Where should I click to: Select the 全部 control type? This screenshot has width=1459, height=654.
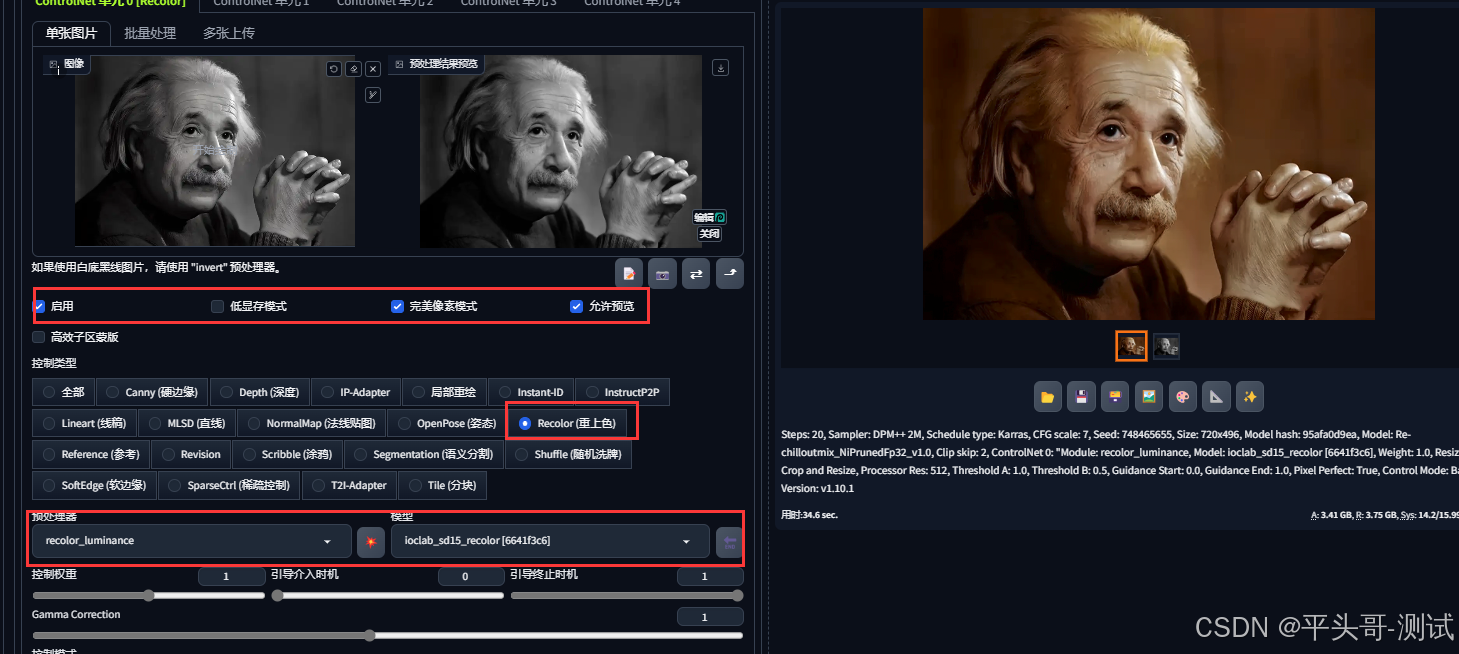63,393
